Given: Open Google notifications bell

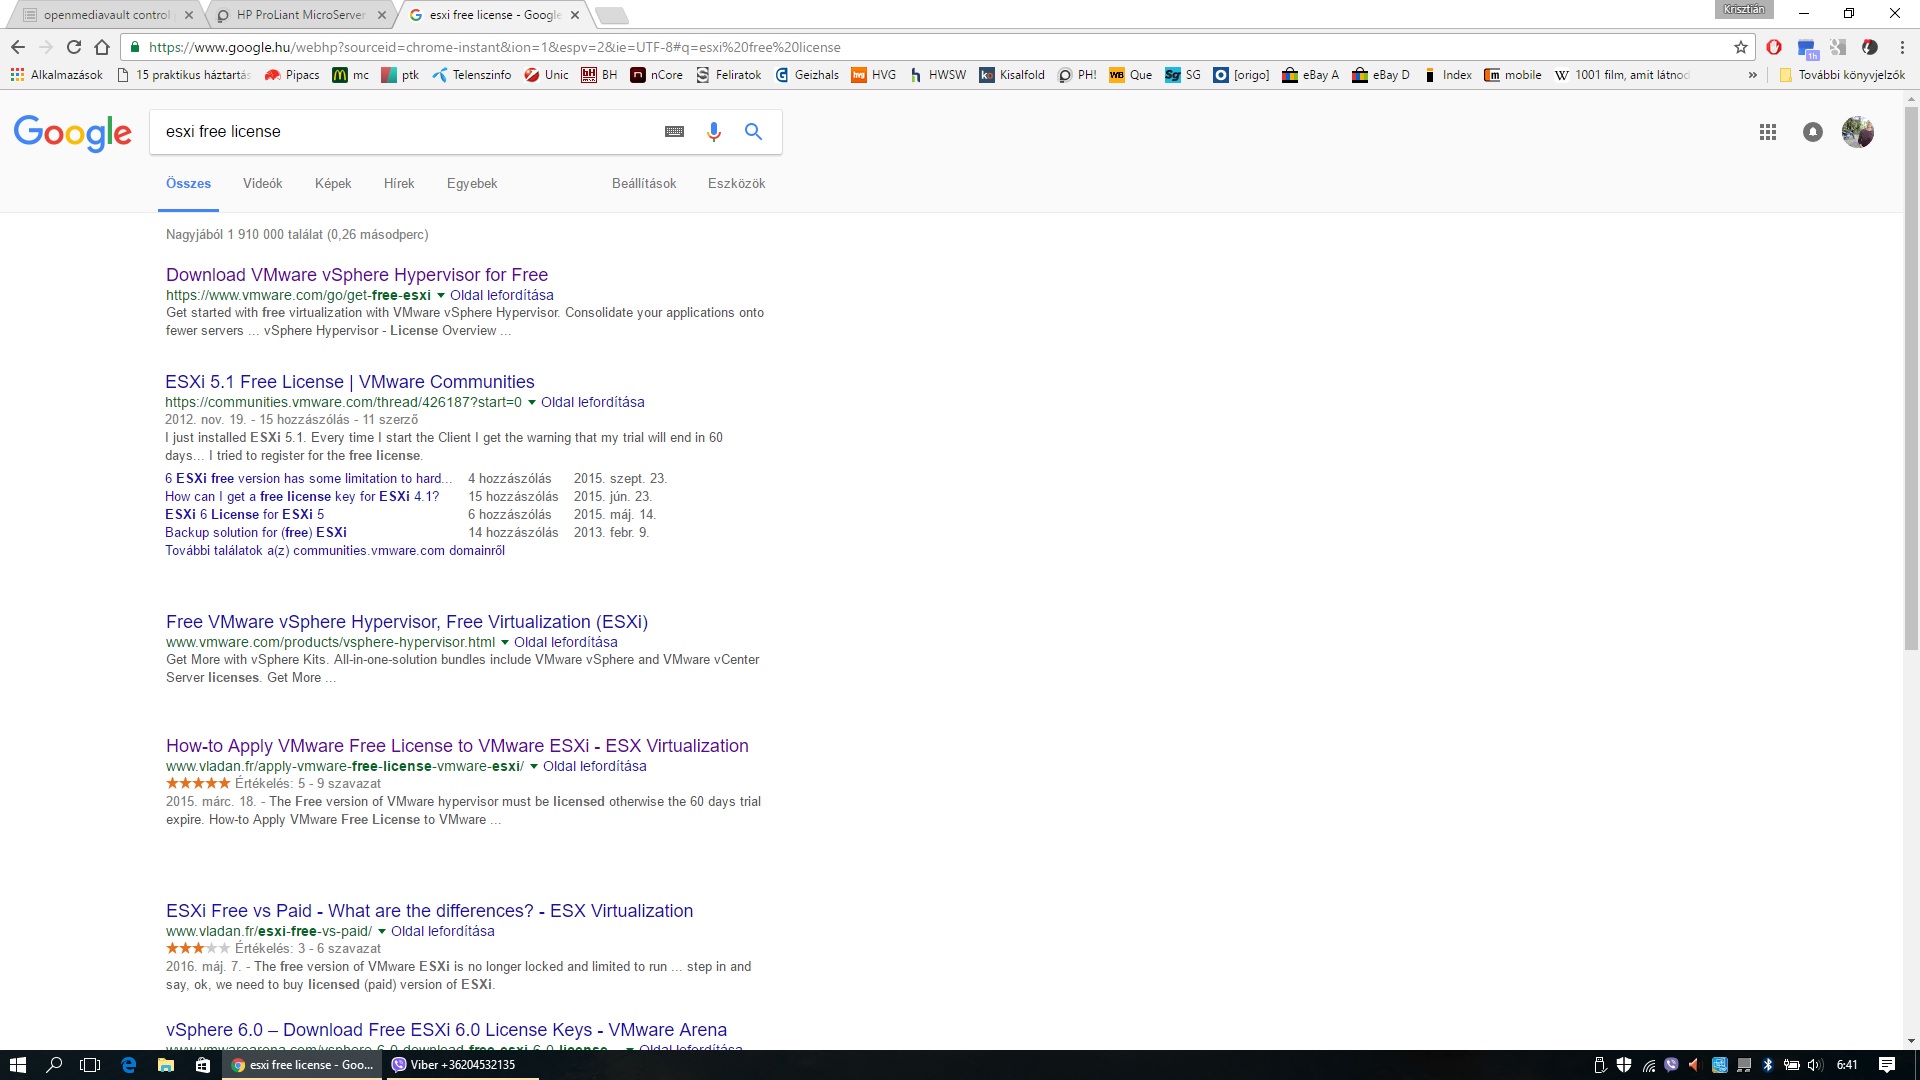Looking at the screenshot, I should coord(1813,132).
